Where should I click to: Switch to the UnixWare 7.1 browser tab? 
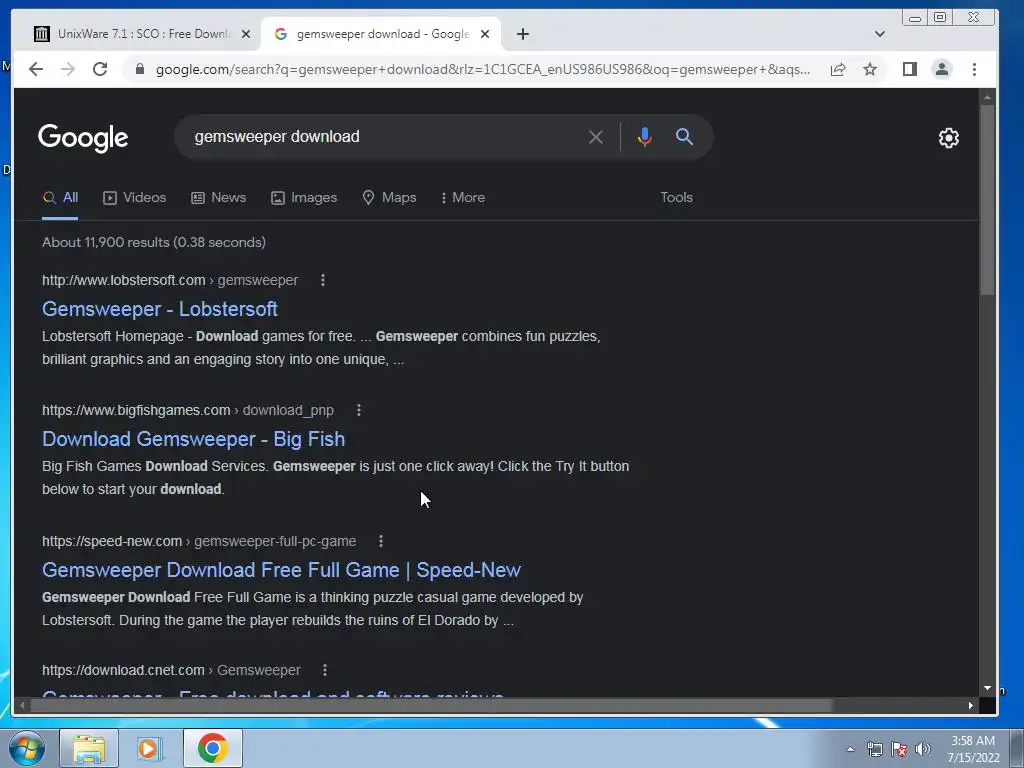pos(135,34)
